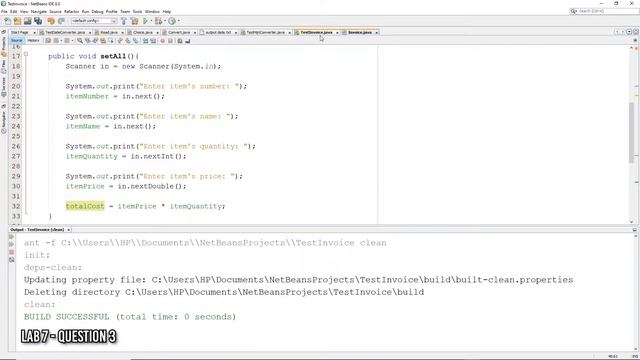Click the New Project toolbar icon

pos(18,21)
